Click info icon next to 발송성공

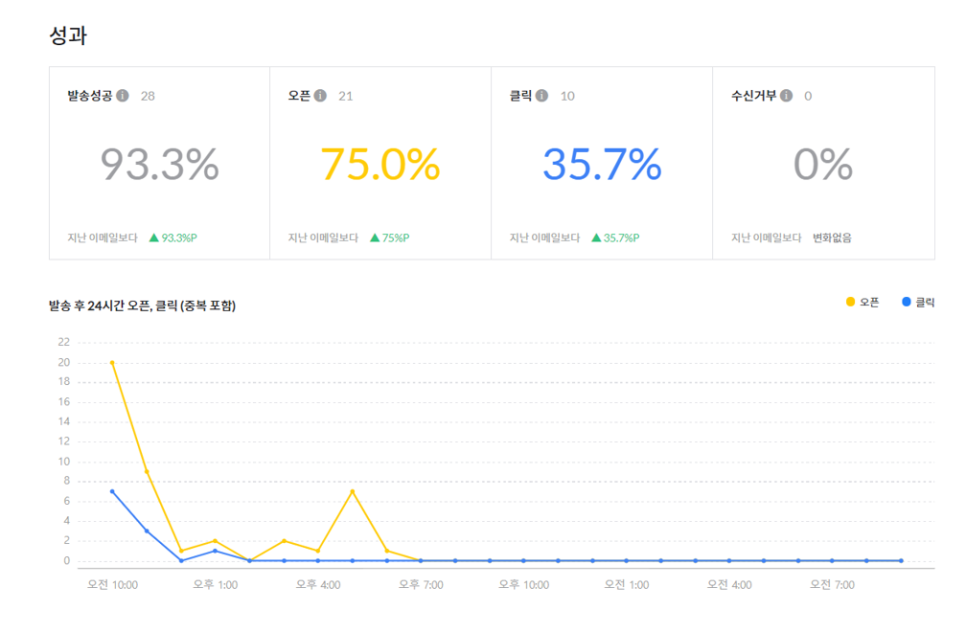pyautogui.click(x=123, y=96)
